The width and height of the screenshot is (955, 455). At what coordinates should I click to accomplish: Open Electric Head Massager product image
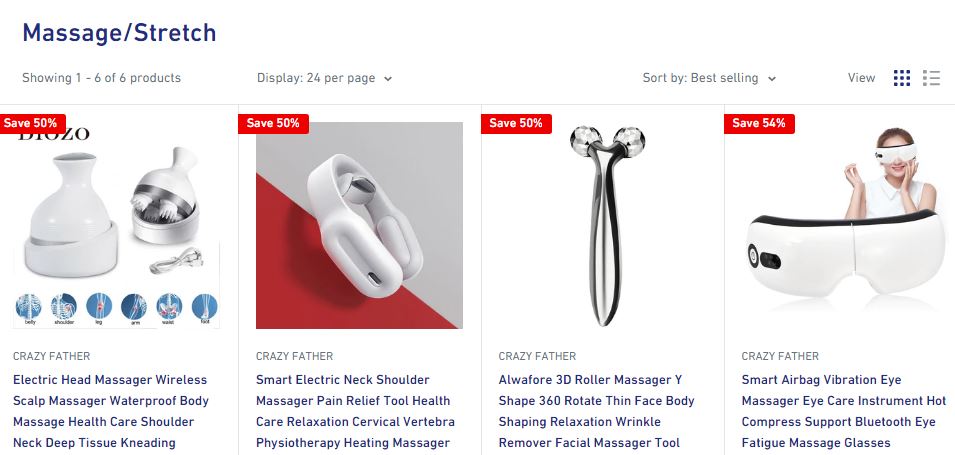coord(116,225)
